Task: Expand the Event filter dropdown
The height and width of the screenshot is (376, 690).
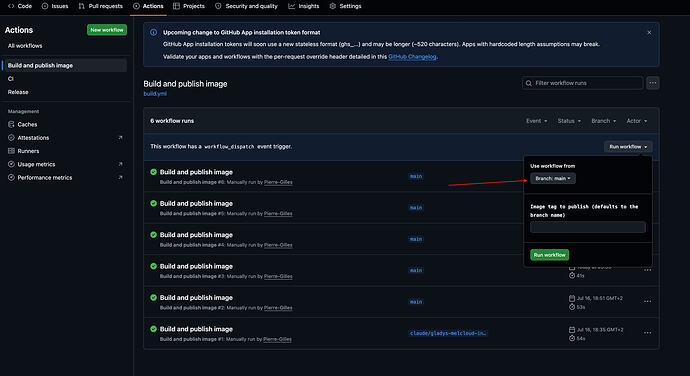Action: [x=536, y=121]
